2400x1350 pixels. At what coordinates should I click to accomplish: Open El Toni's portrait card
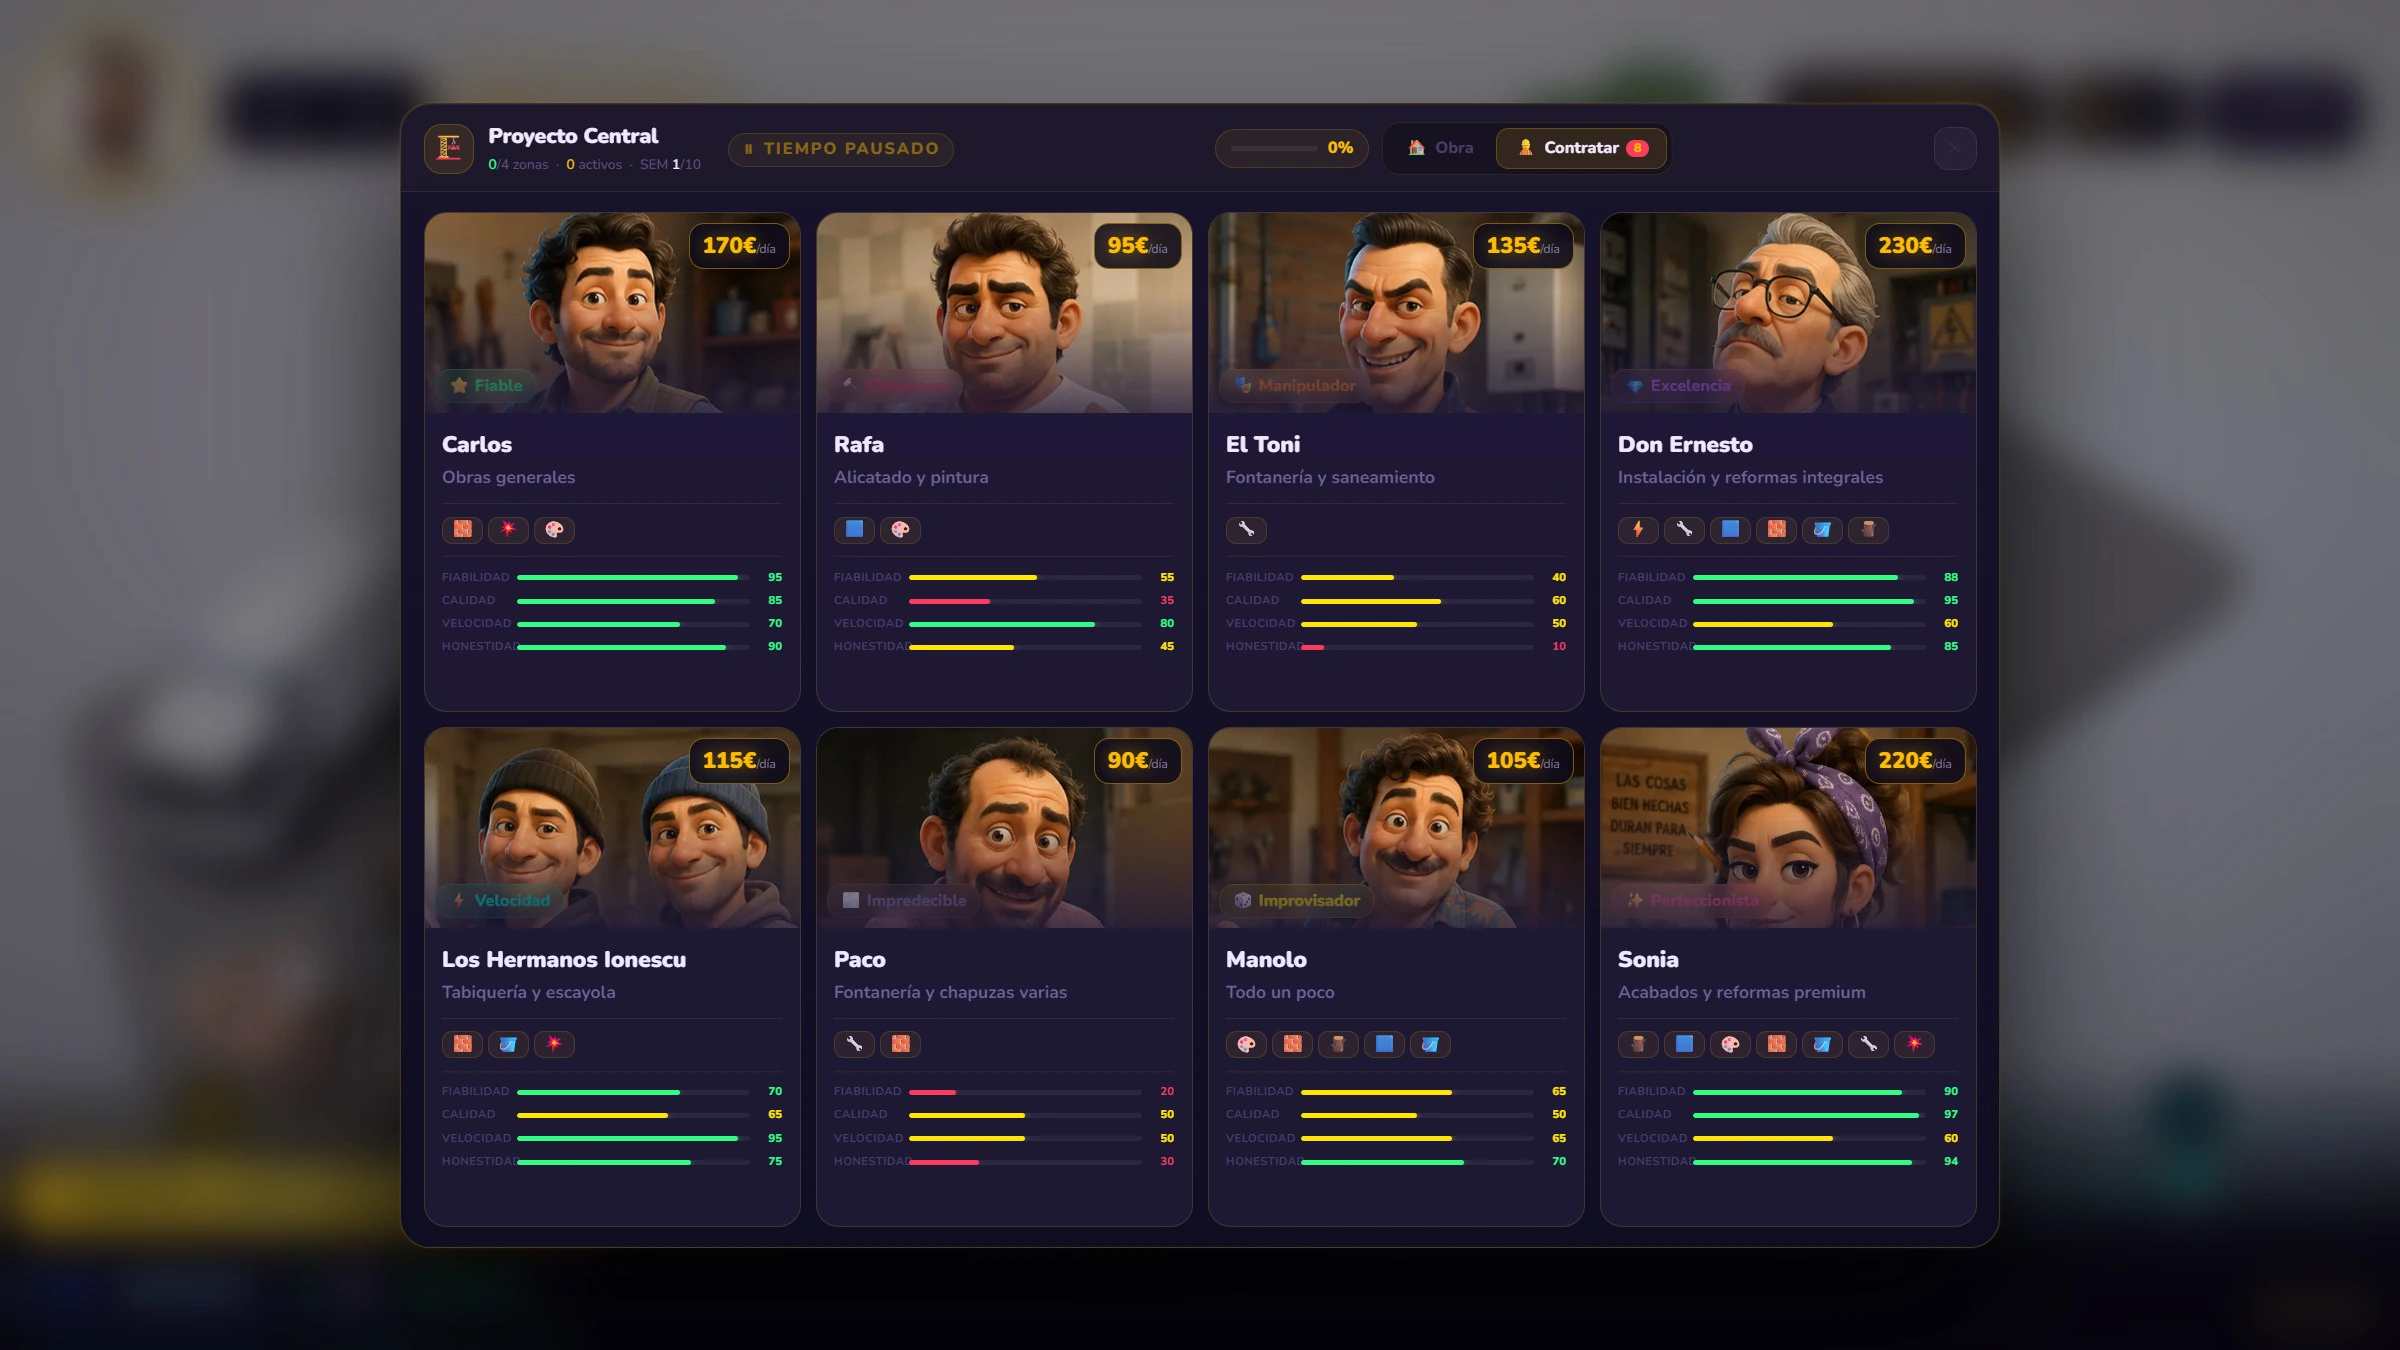[x=1396, y=313]
